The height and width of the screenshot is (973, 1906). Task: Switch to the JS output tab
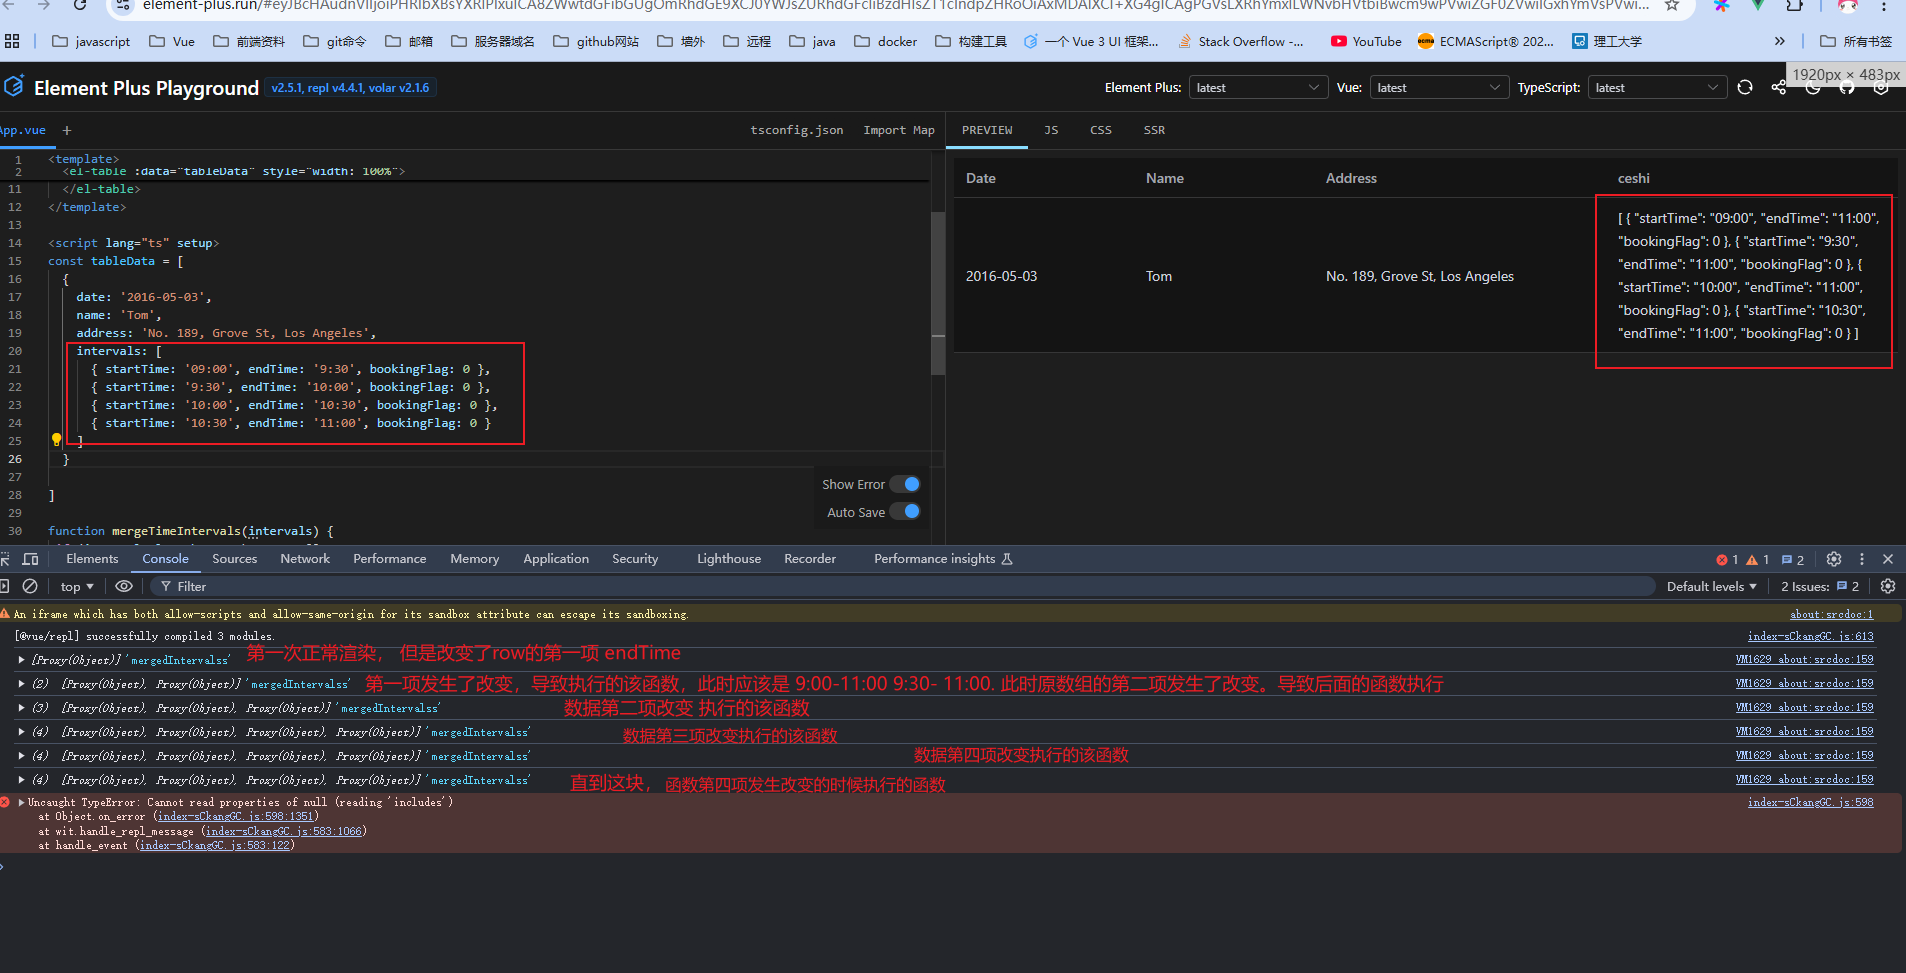click(1051, 130)
